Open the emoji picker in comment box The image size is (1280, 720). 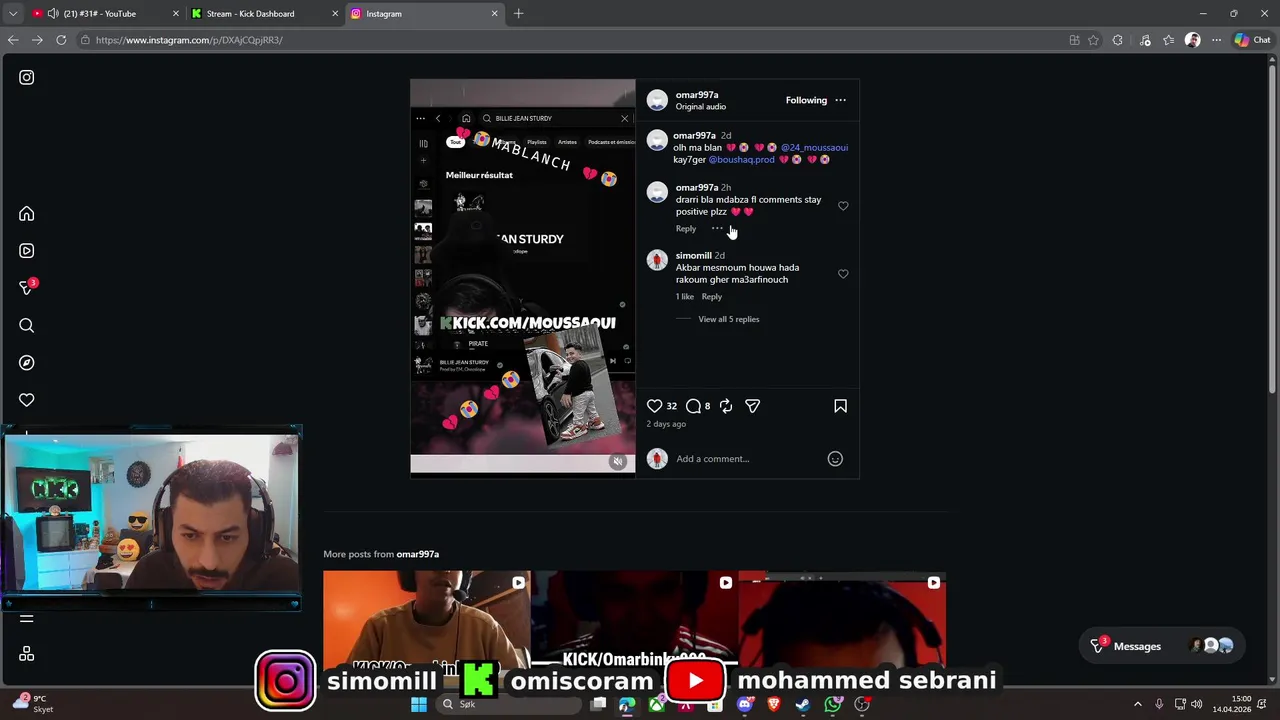tap(836, 459)
